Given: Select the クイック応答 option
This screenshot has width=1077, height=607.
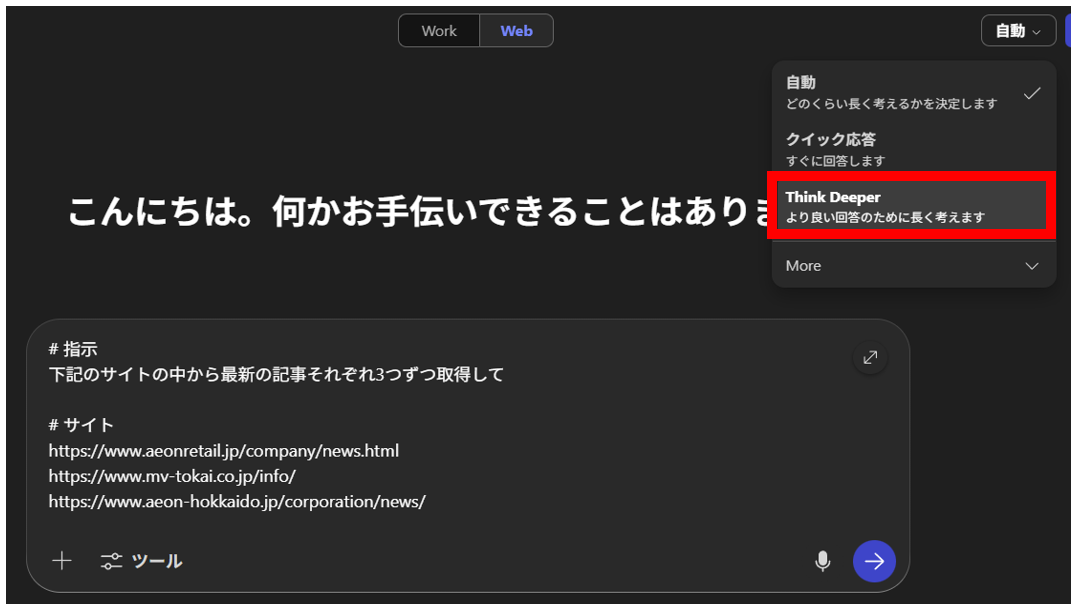Looking at the screenshot, I should (x=914, y=150).
